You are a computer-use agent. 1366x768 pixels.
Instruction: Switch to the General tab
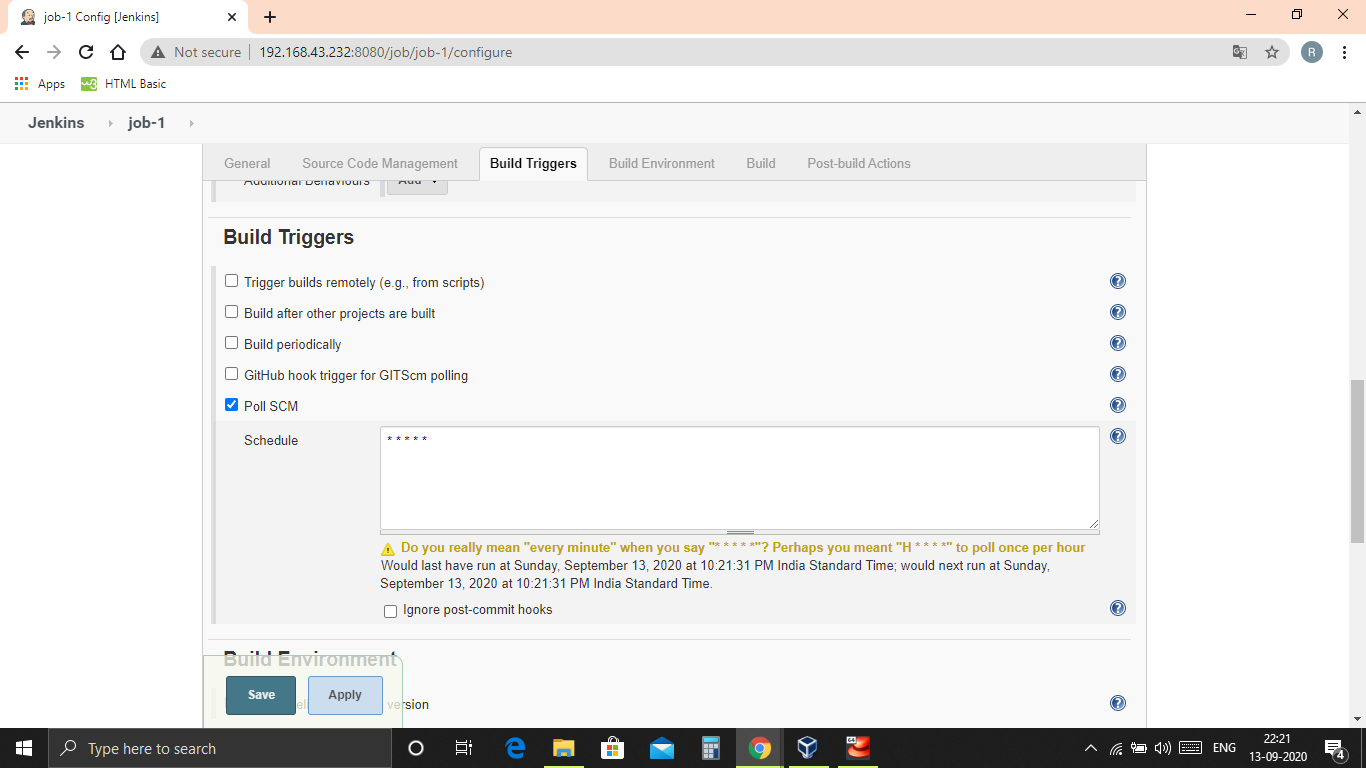247,163
